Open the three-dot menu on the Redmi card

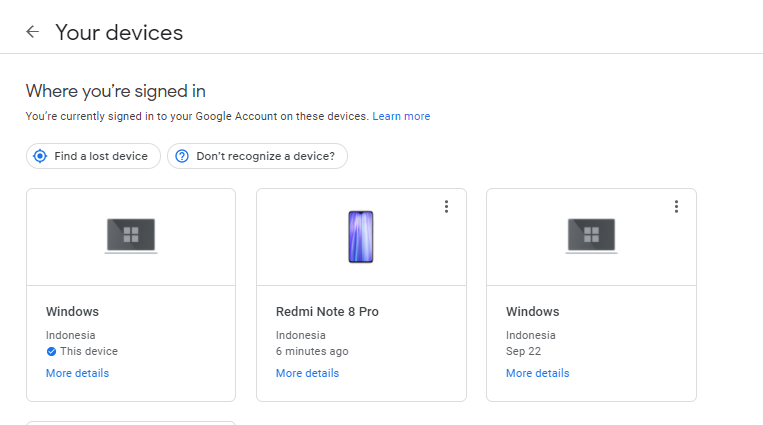click(446, 207)
